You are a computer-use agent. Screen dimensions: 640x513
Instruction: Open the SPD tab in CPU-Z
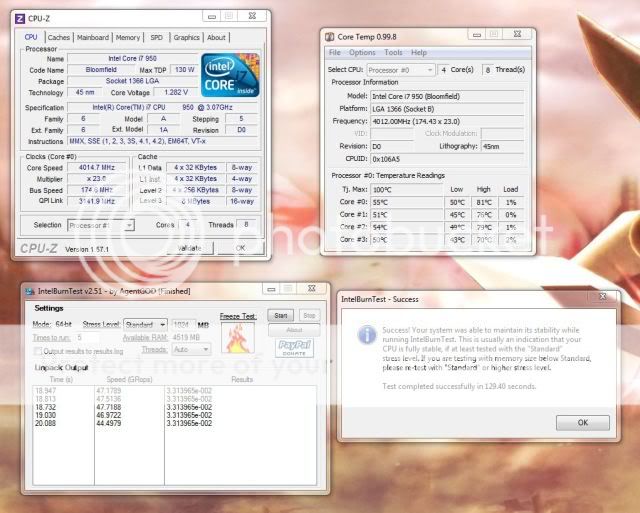pyautogui.click(x=156, y=38)
